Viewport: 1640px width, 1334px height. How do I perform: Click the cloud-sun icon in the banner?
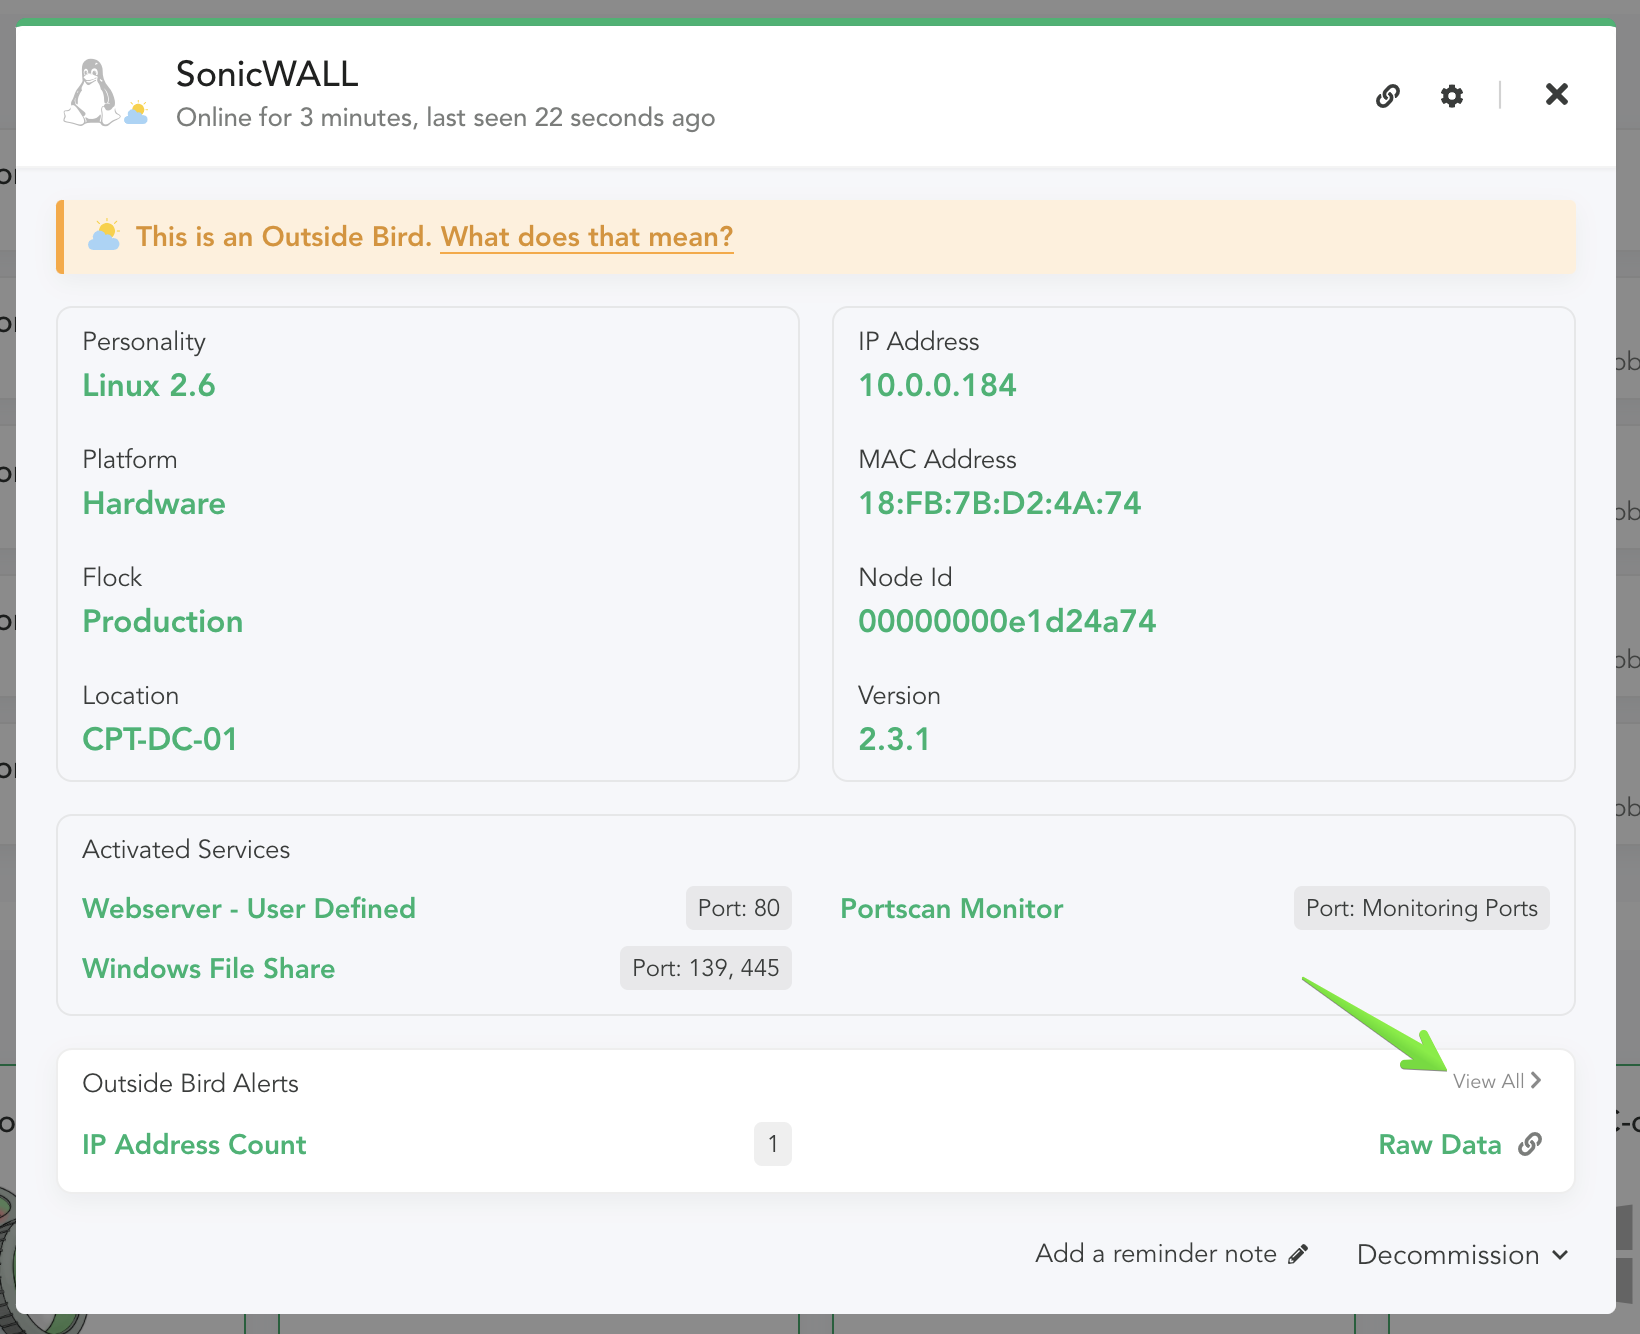tap(104, 236)
